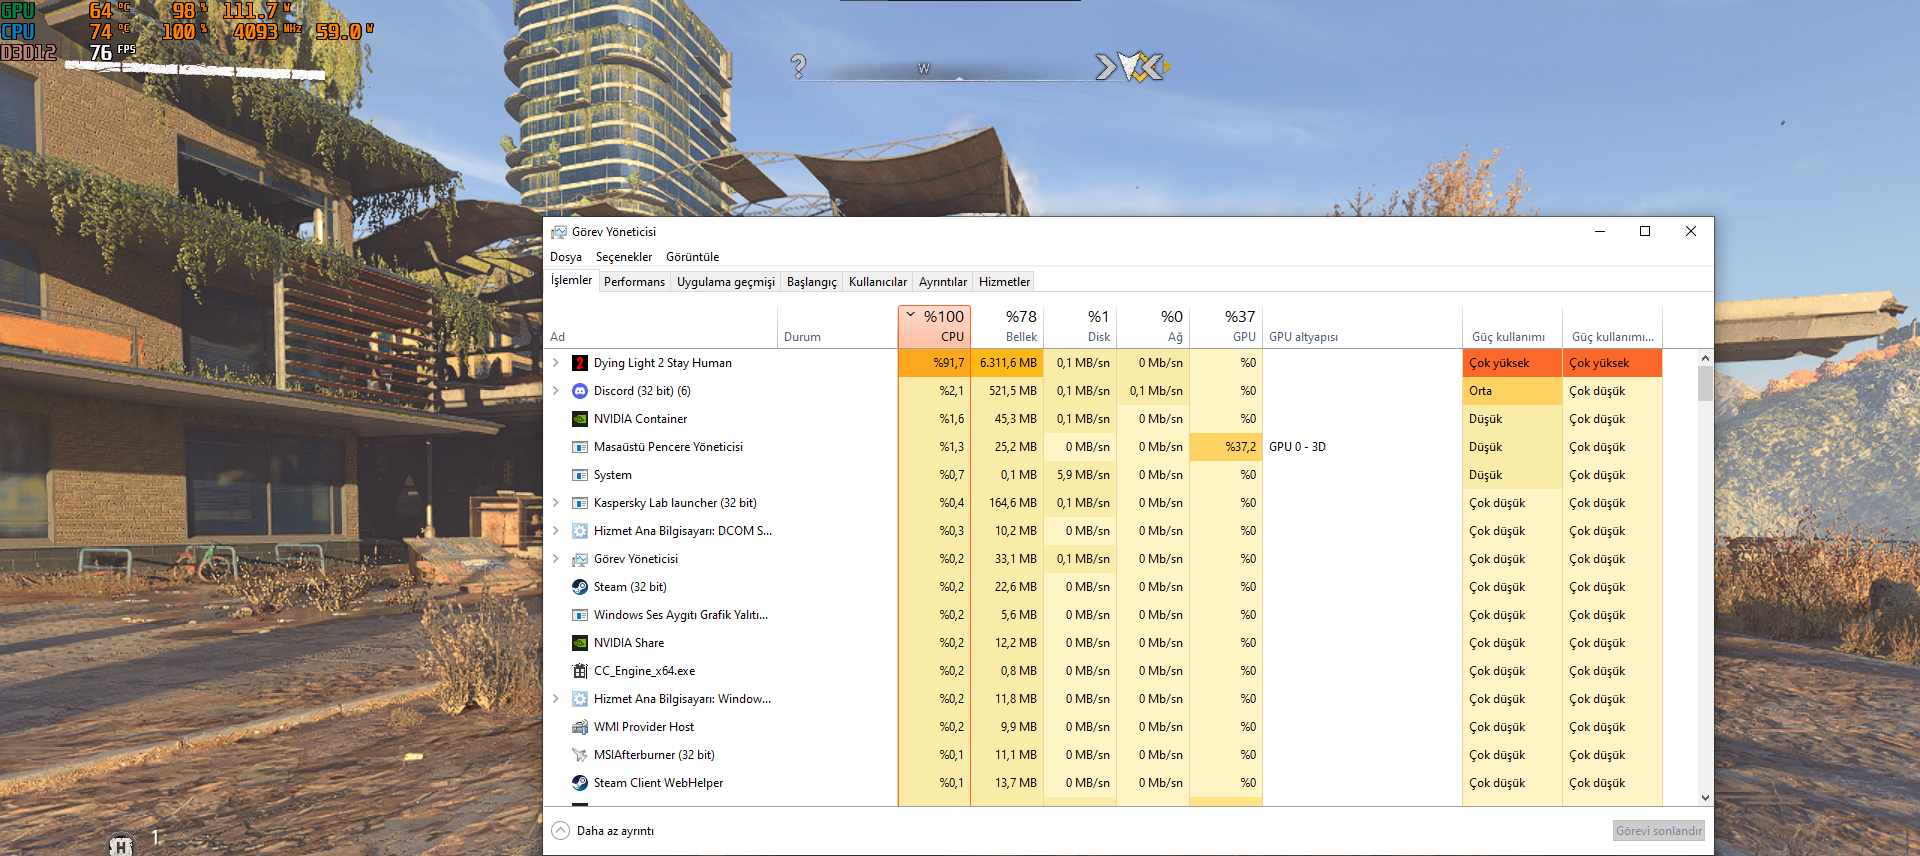Screen dimensions: 1920x856
Task: Click the NVIDIA Container process icon
Action: (x=580, y=419)
